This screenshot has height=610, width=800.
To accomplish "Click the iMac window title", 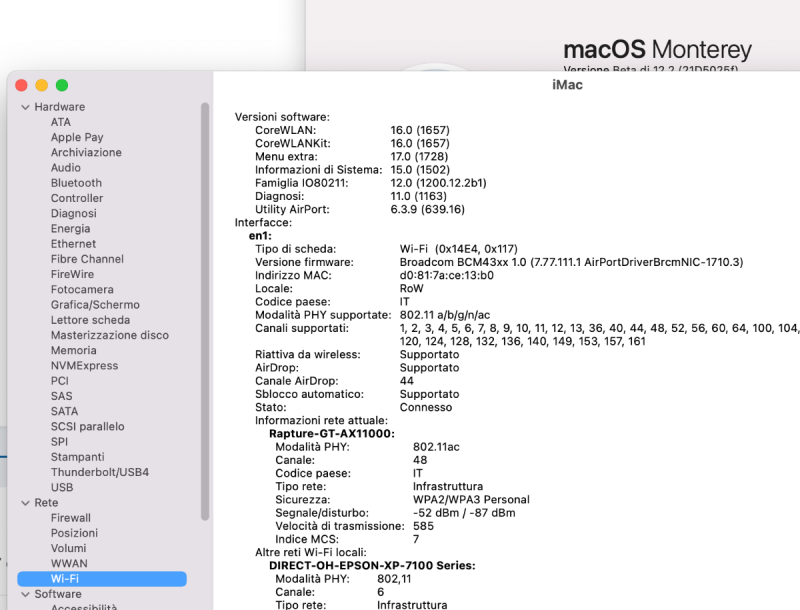I will coord(567,85).
